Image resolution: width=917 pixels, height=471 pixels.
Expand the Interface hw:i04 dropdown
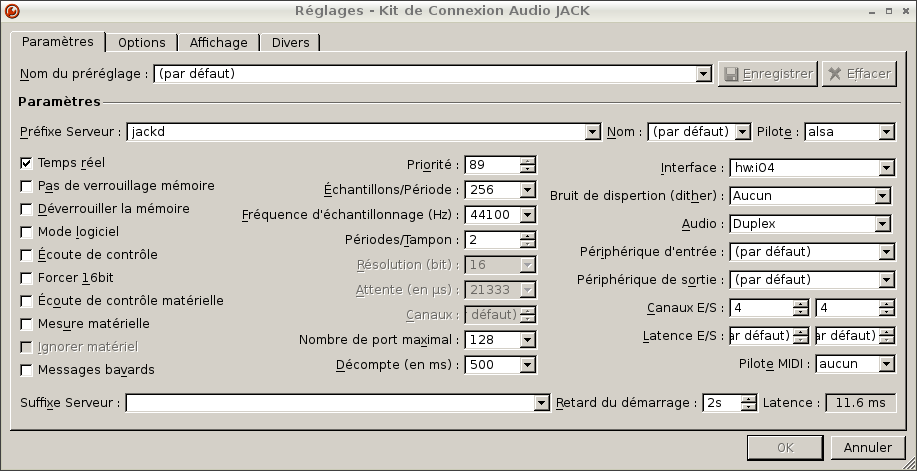(883, 168)
